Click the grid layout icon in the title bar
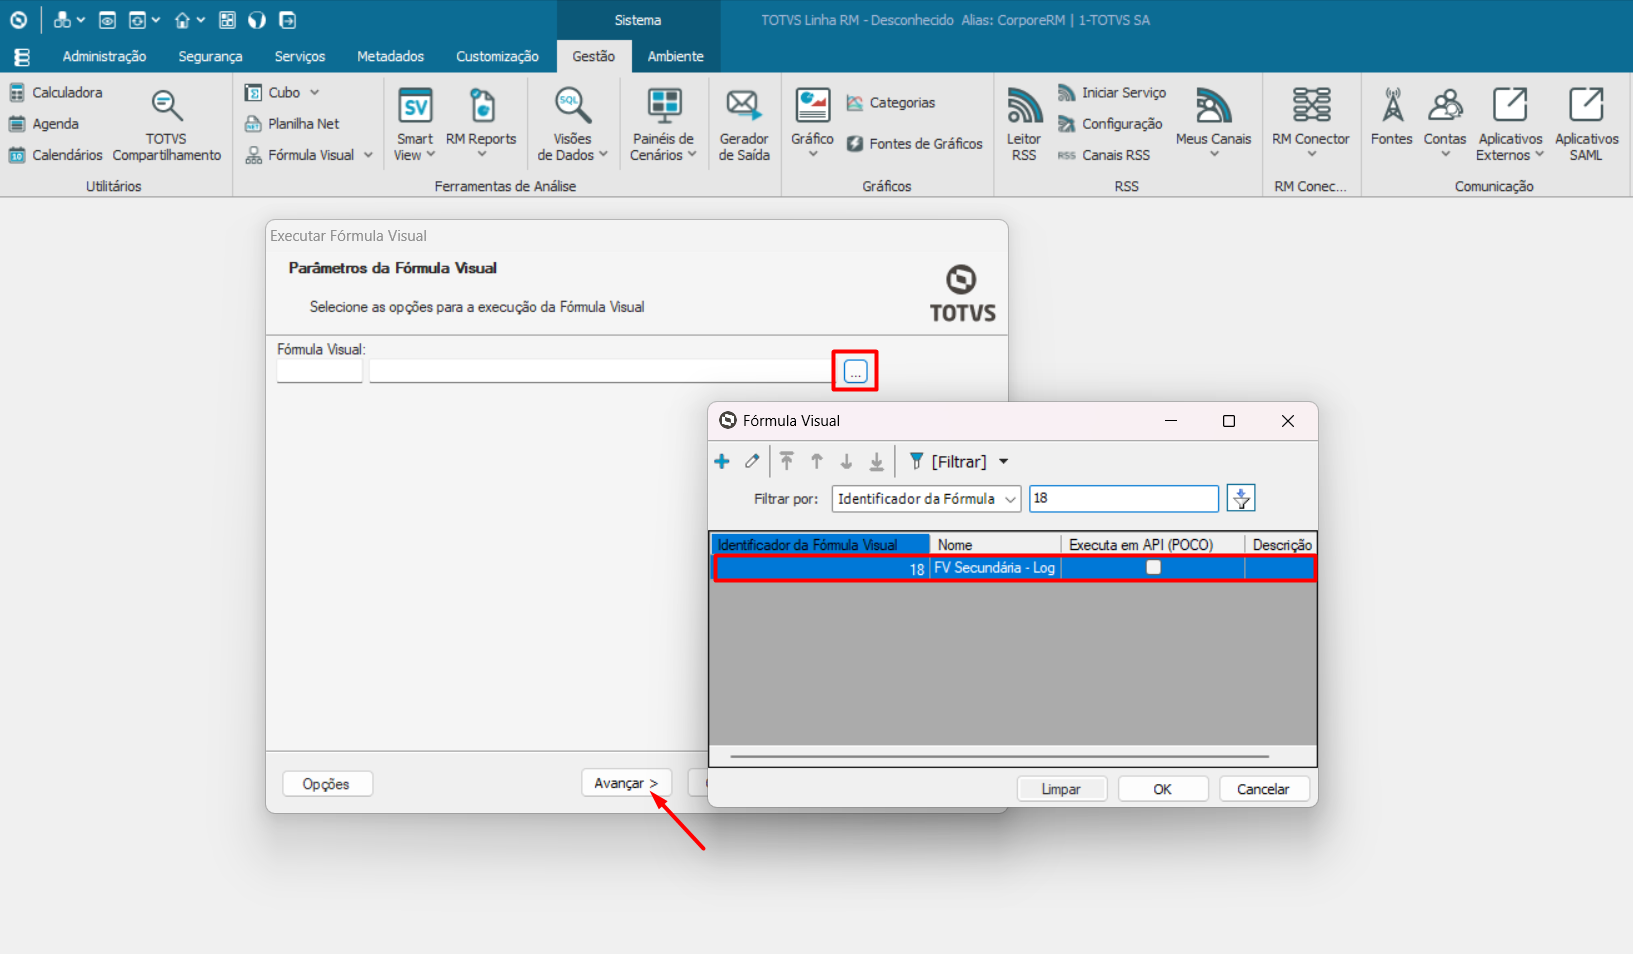1633x954 pixels. tap(227, 20)
